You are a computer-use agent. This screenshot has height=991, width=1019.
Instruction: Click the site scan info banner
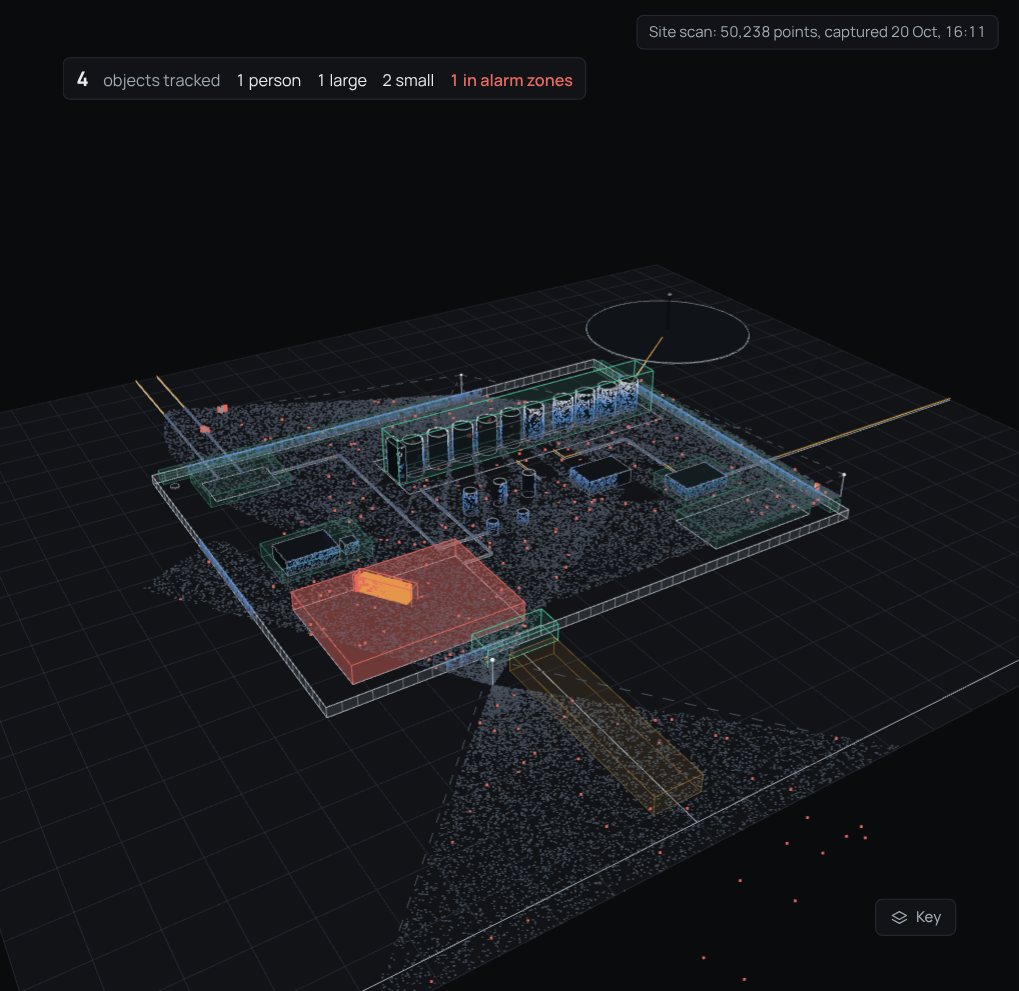pos(817,32)
